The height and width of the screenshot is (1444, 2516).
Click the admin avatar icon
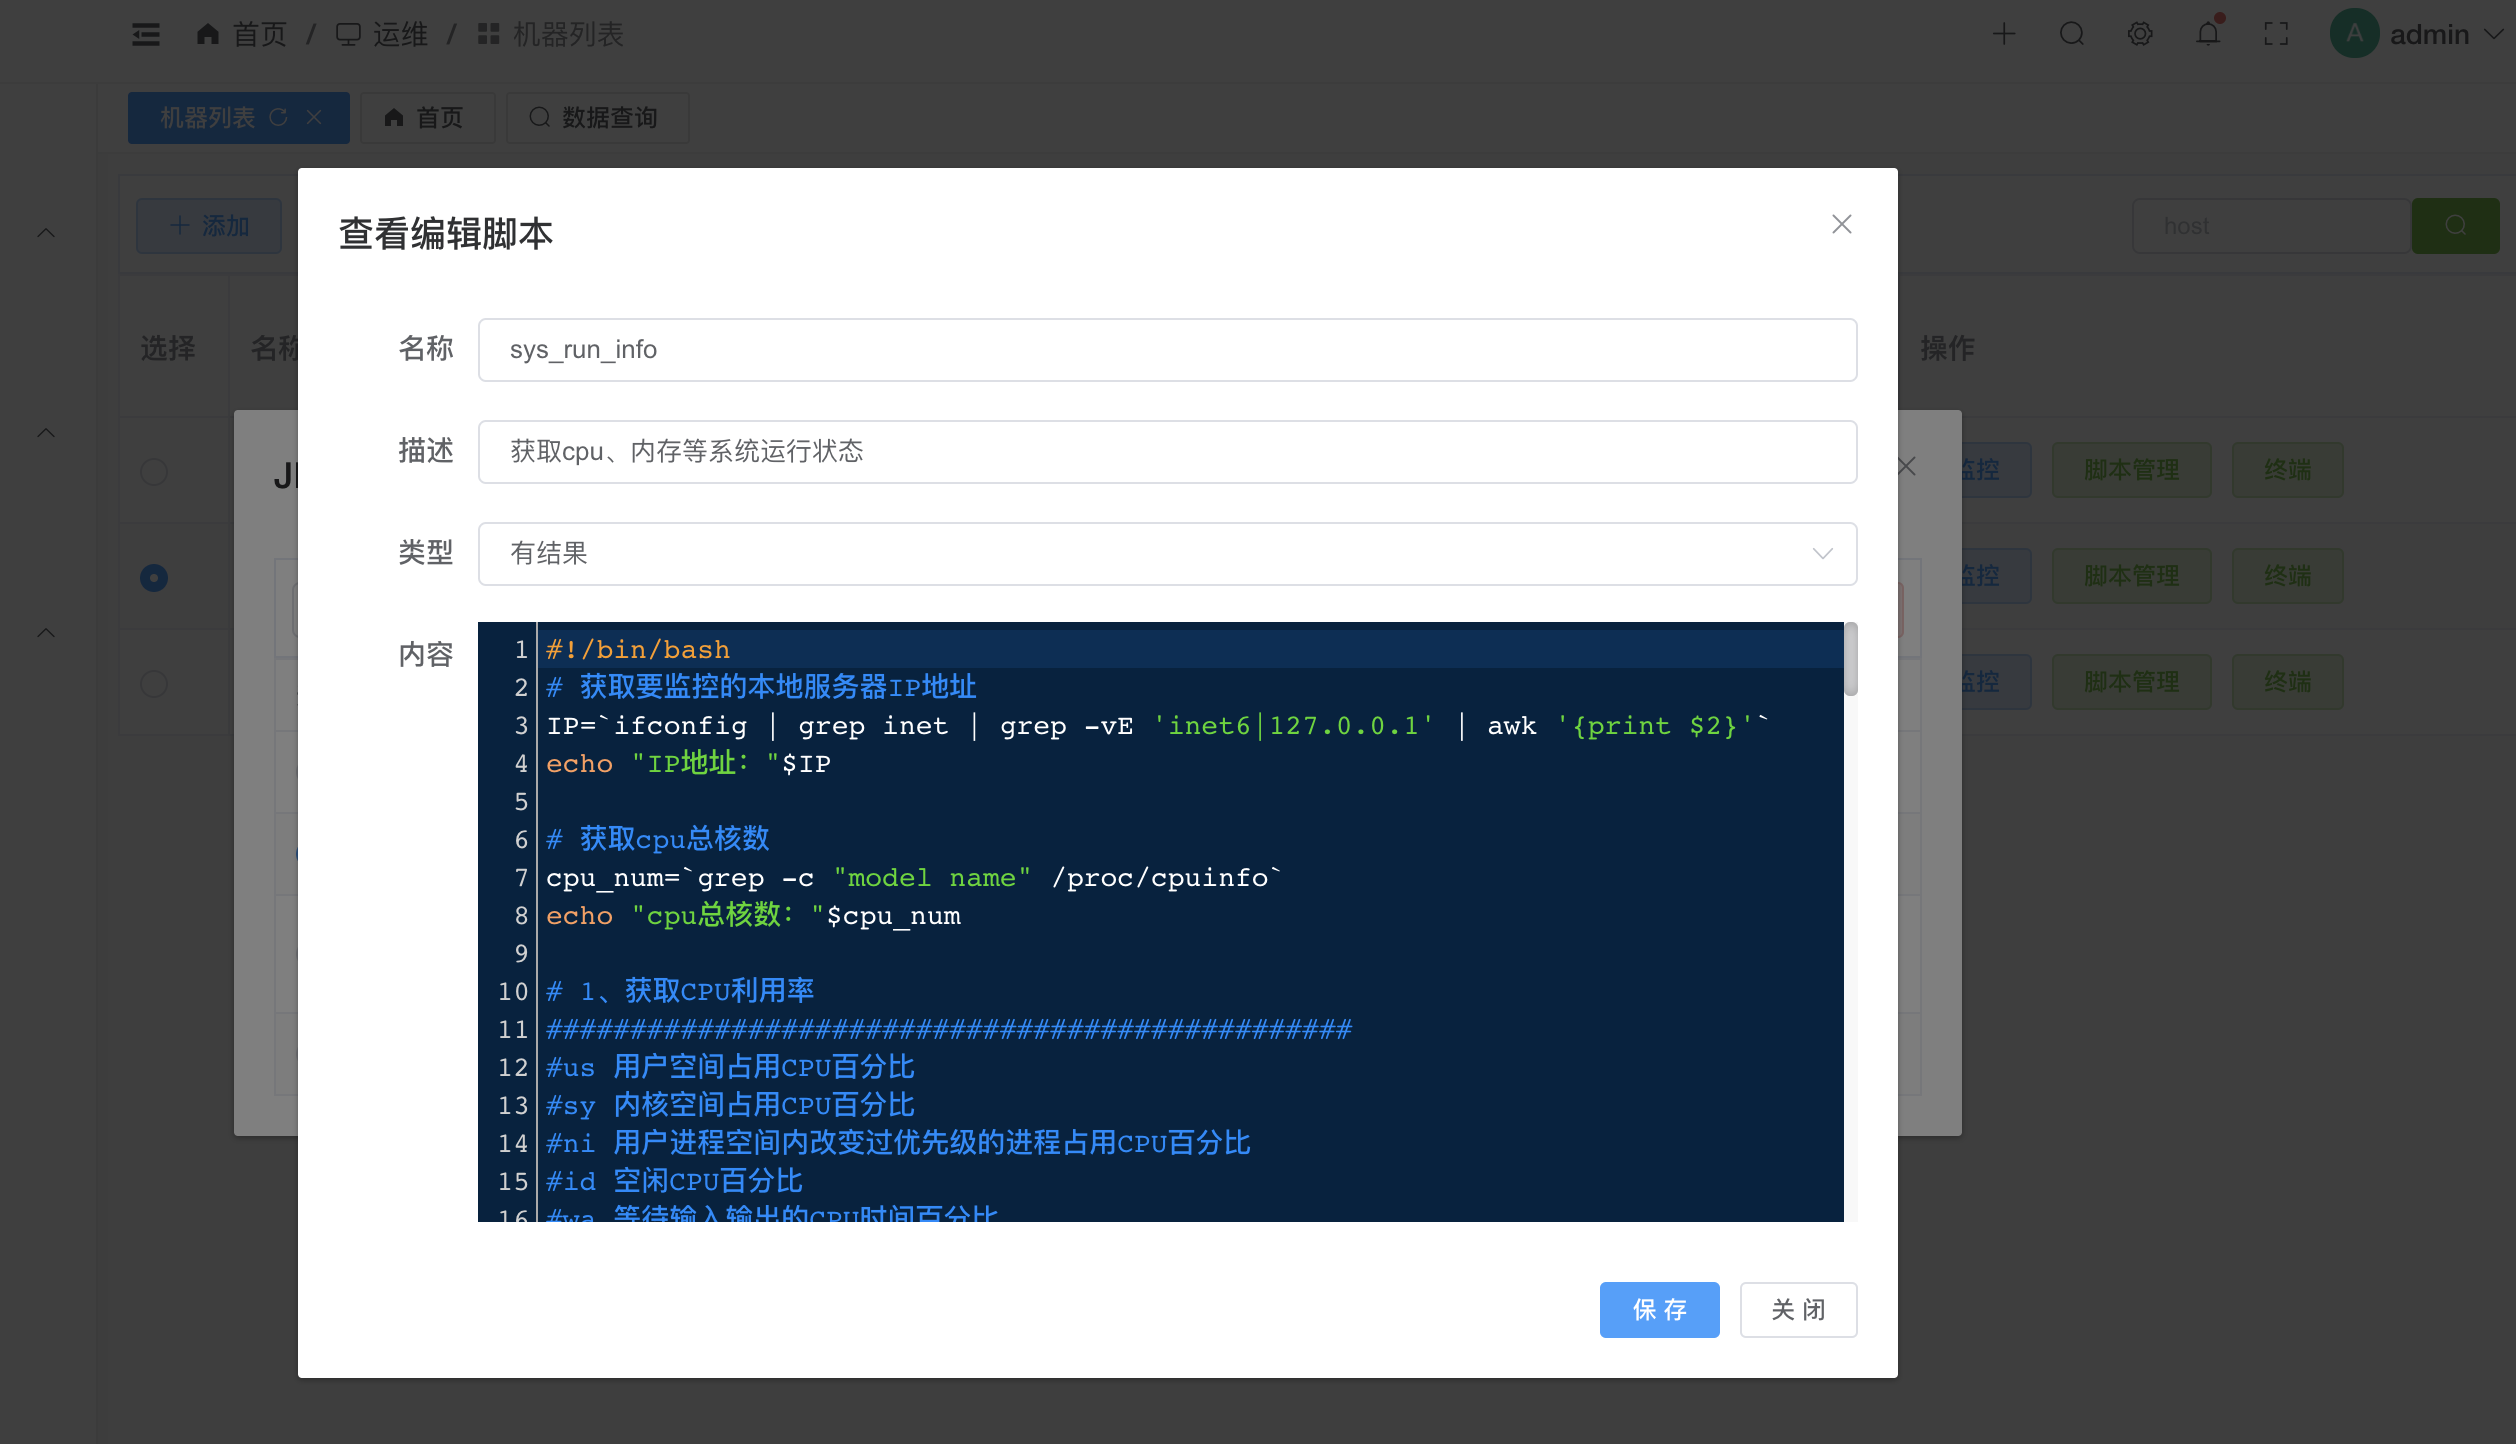point(2354,34)
